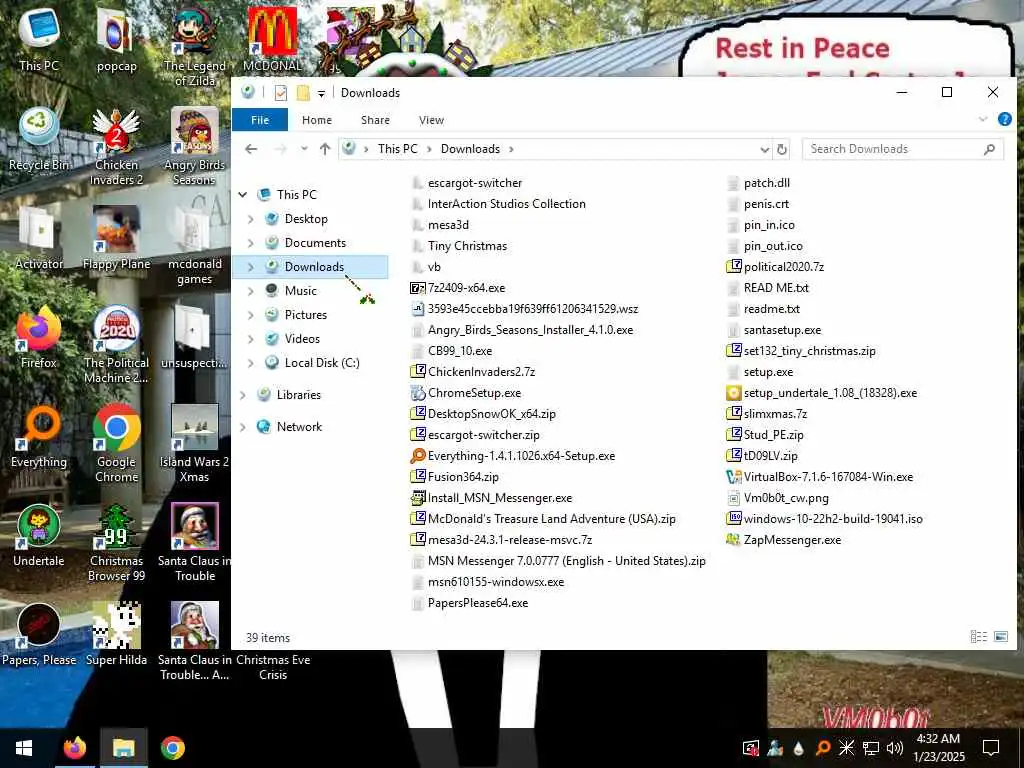
Task: Launch the Undertale desktop shortcut
Action: (x=39, y=536)
